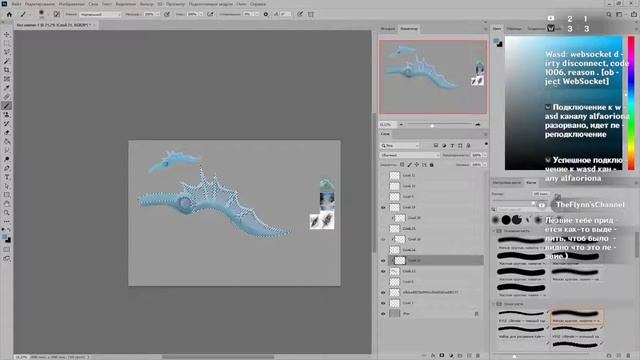
Task: Go to the Home screen icon
Action: [x=9, y=14]
